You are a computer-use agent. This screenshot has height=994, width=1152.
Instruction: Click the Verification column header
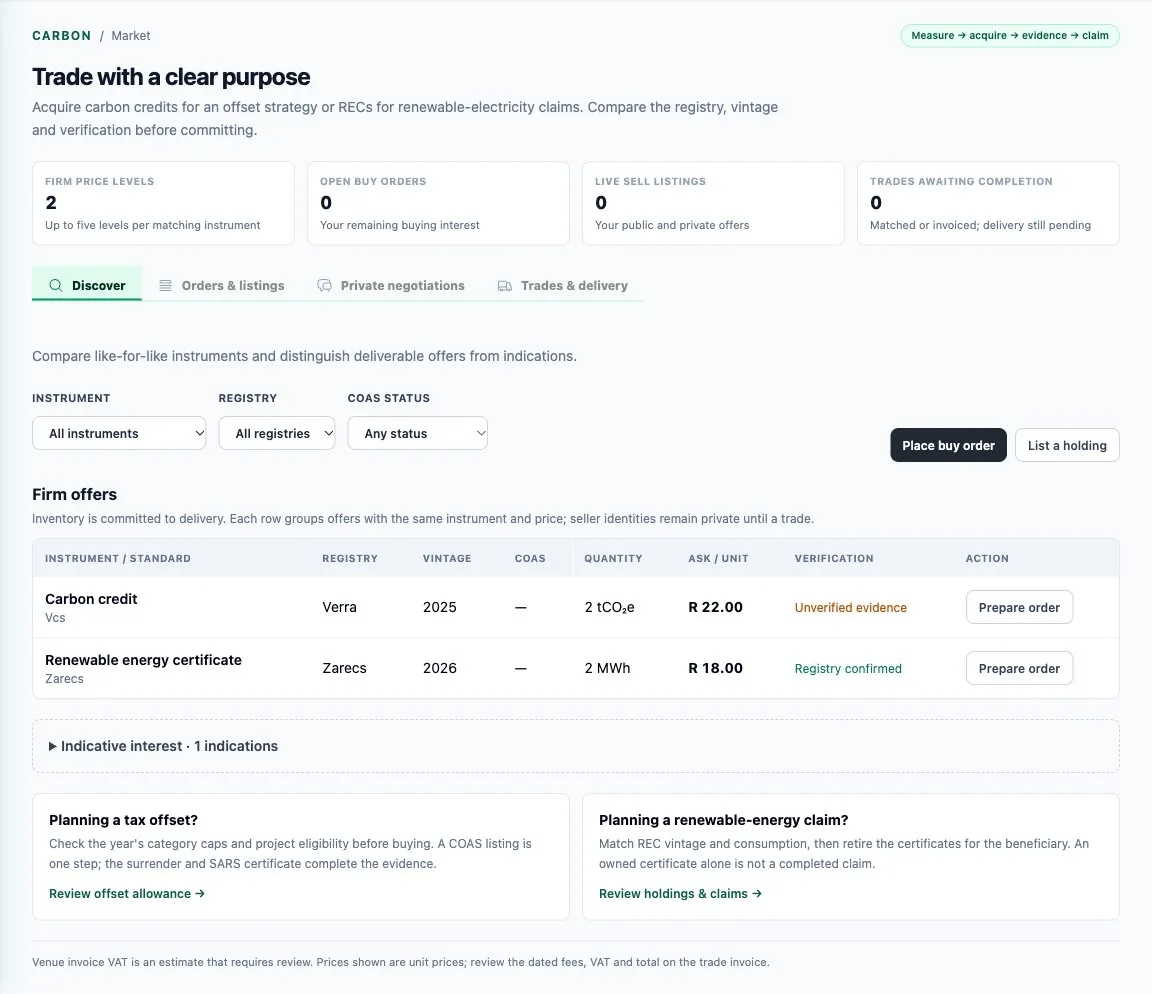pyautogui.click(x=834, y=558)
